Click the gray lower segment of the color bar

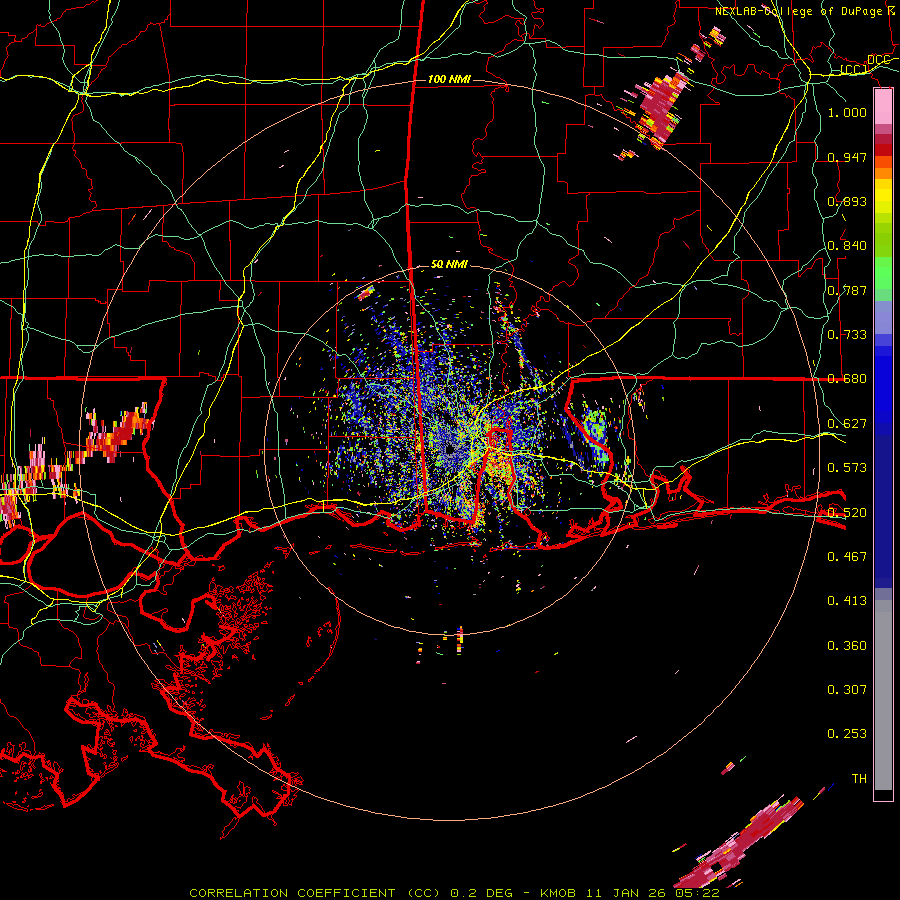883,695
